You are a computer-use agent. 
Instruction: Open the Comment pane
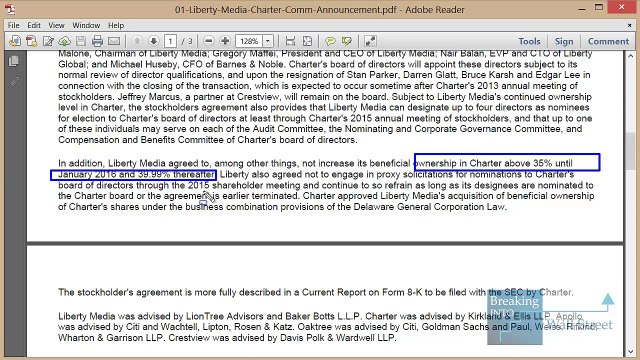[x=608, y=41]
